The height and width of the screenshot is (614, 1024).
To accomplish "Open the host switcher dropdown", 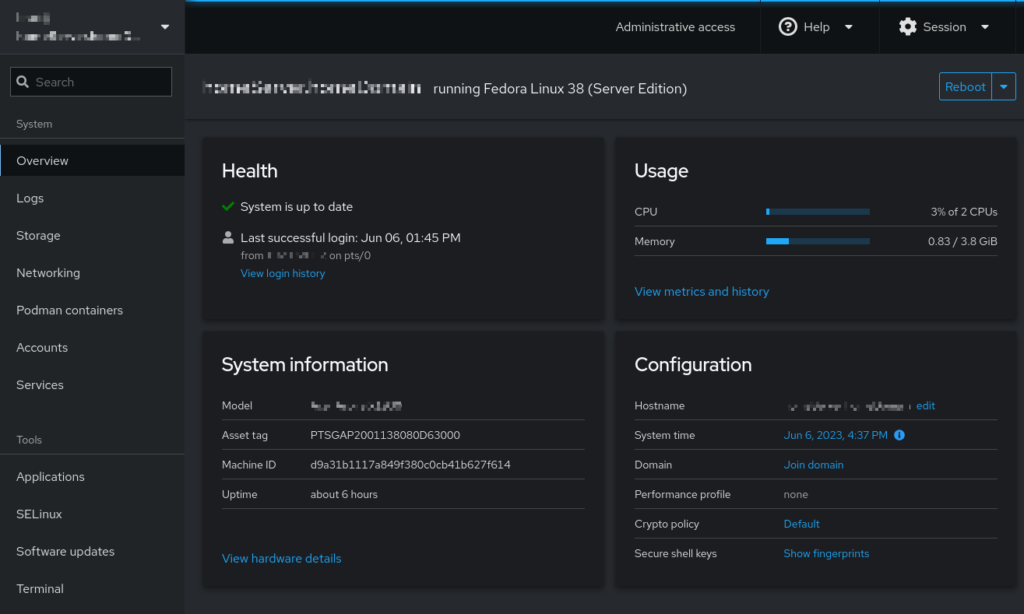I will click(x=165, y=27).
